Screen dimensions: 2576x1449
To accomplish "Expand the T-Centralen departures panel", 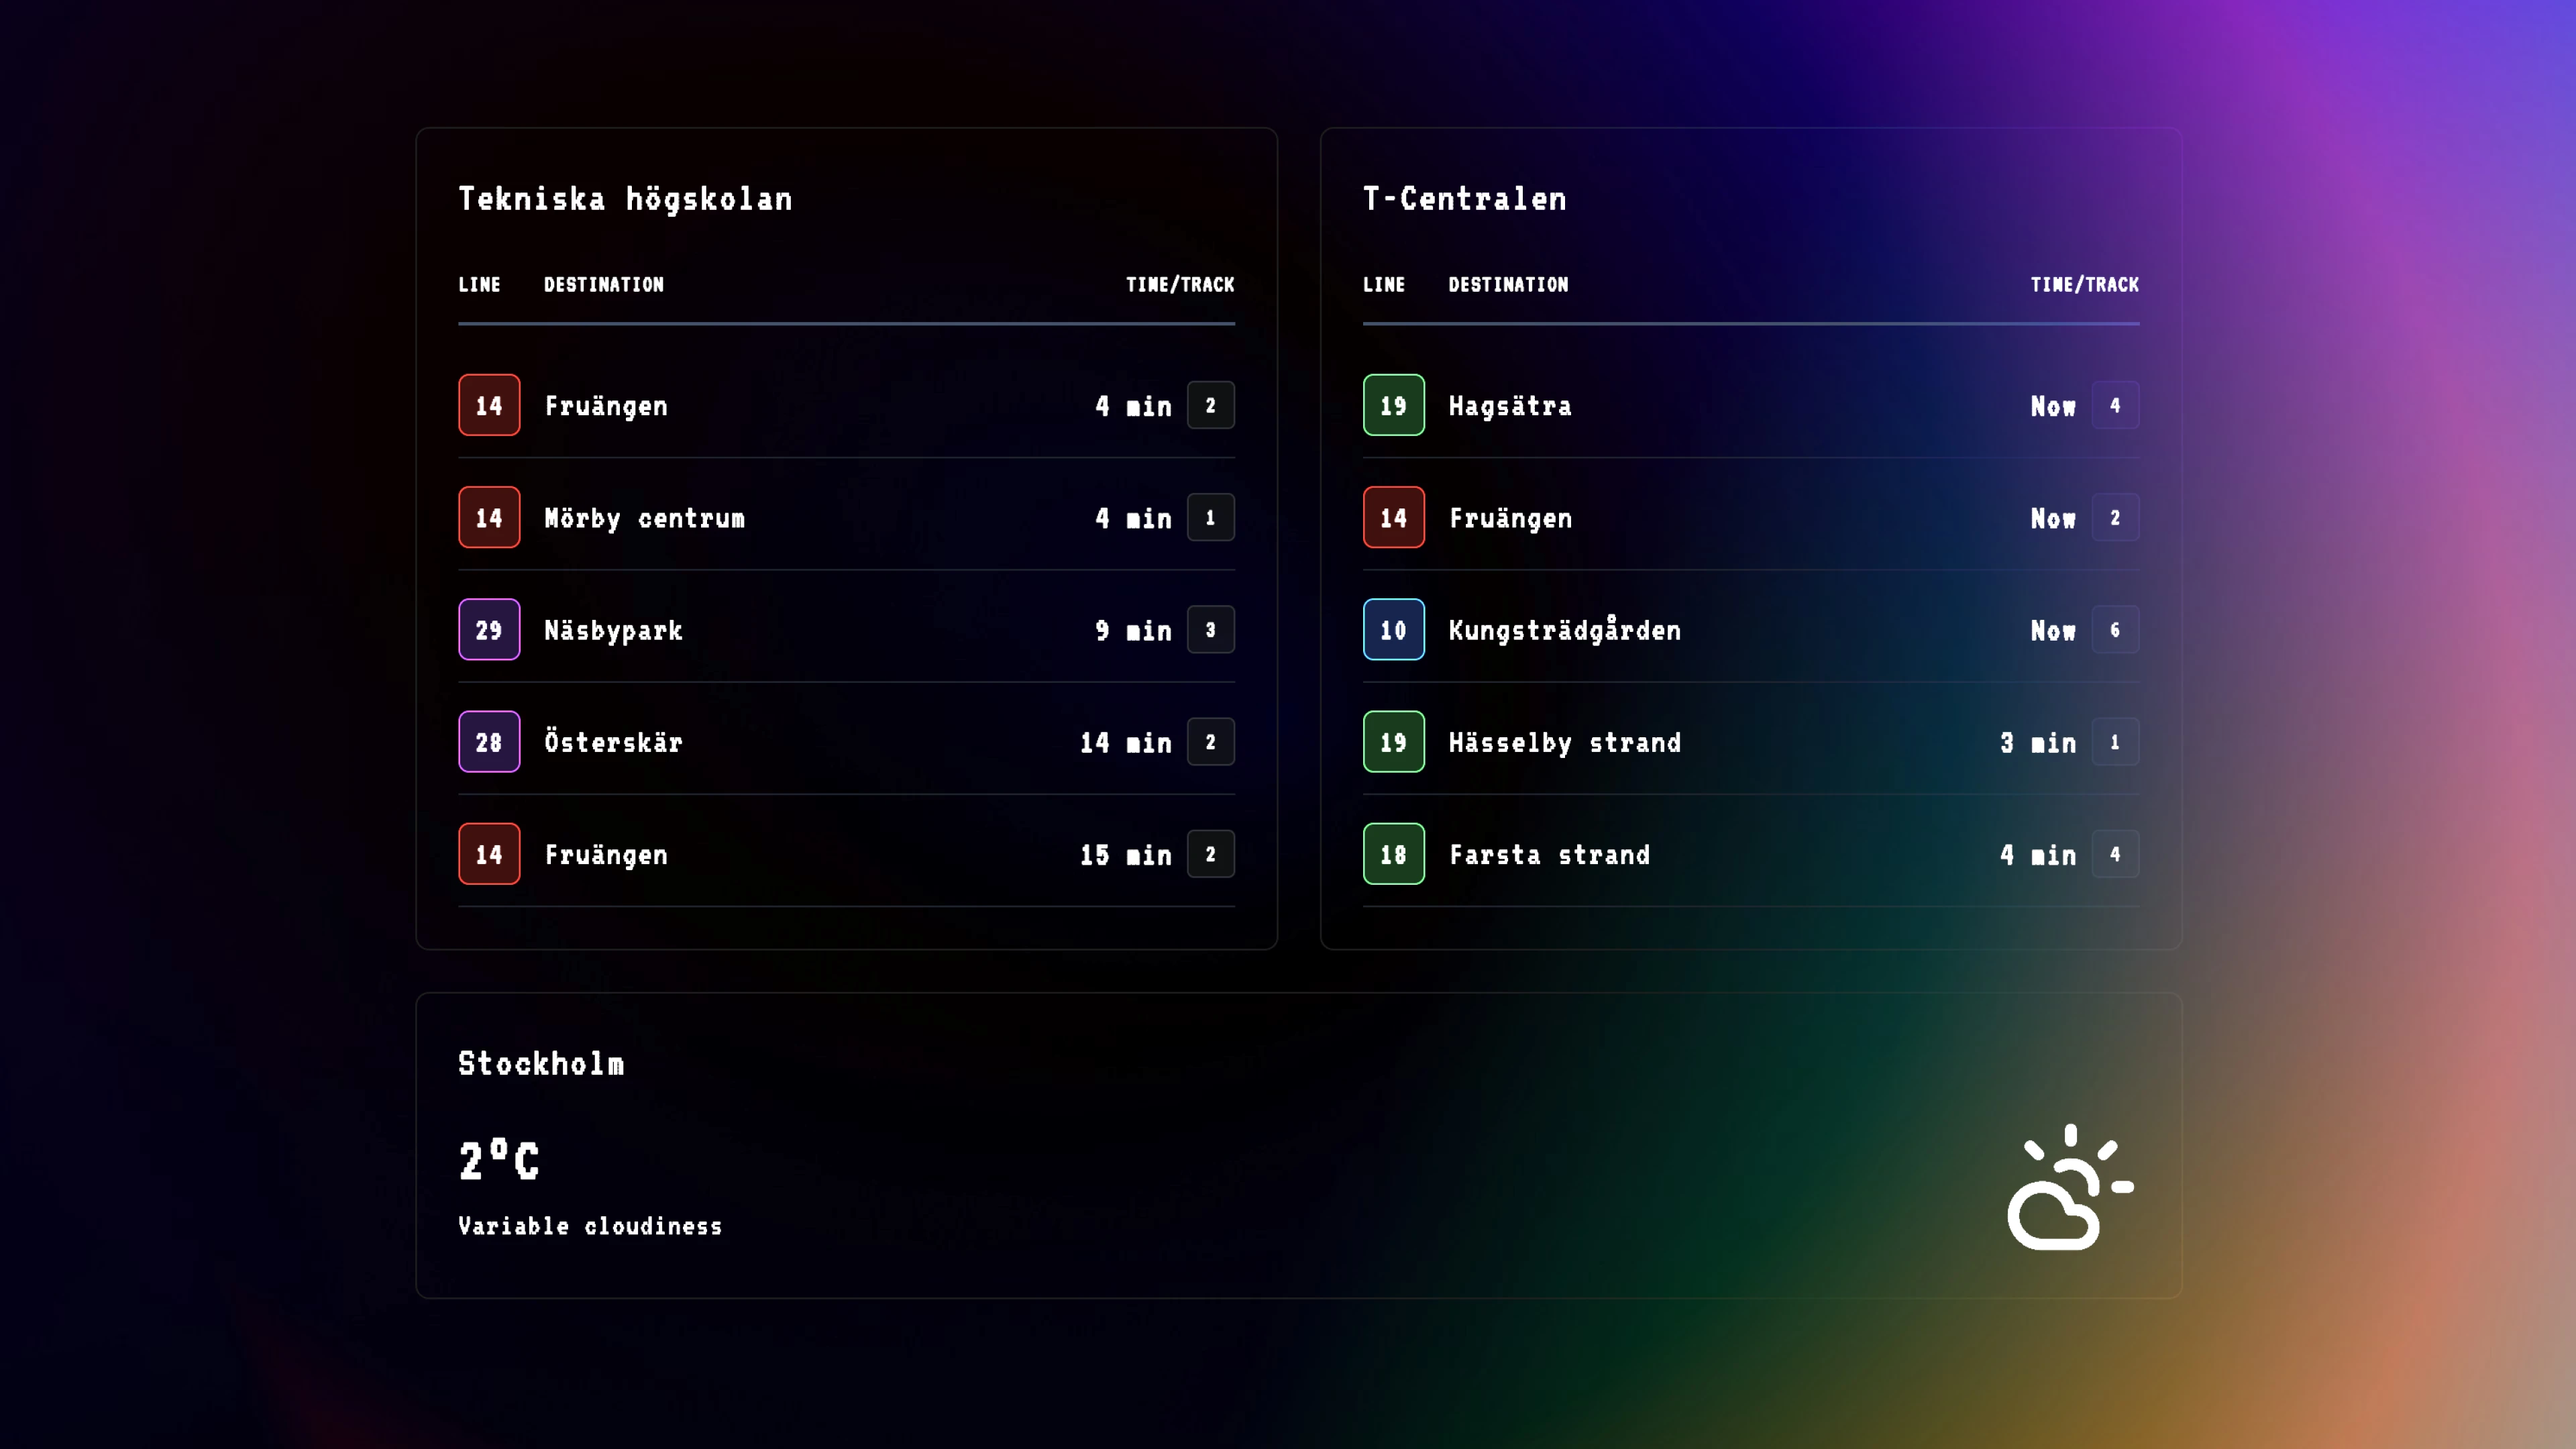I will pyautogui.click(x=1751, y=537).
